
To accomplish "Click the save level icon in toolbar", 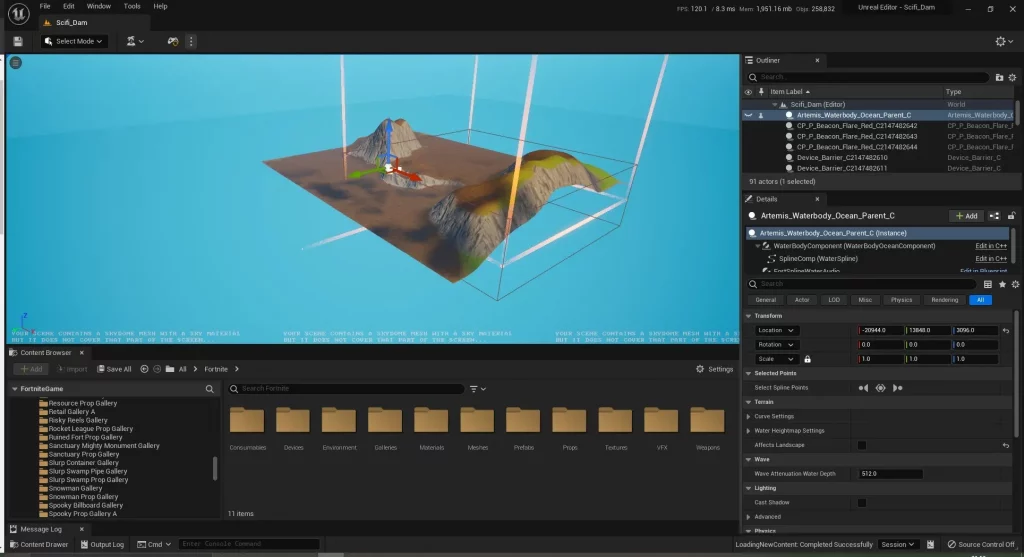I will (18, 41).
